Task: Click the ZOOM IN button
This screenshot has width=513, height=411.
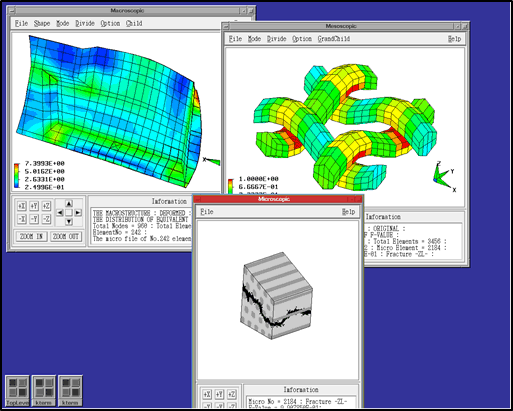Action: click(x=31, y=236)
